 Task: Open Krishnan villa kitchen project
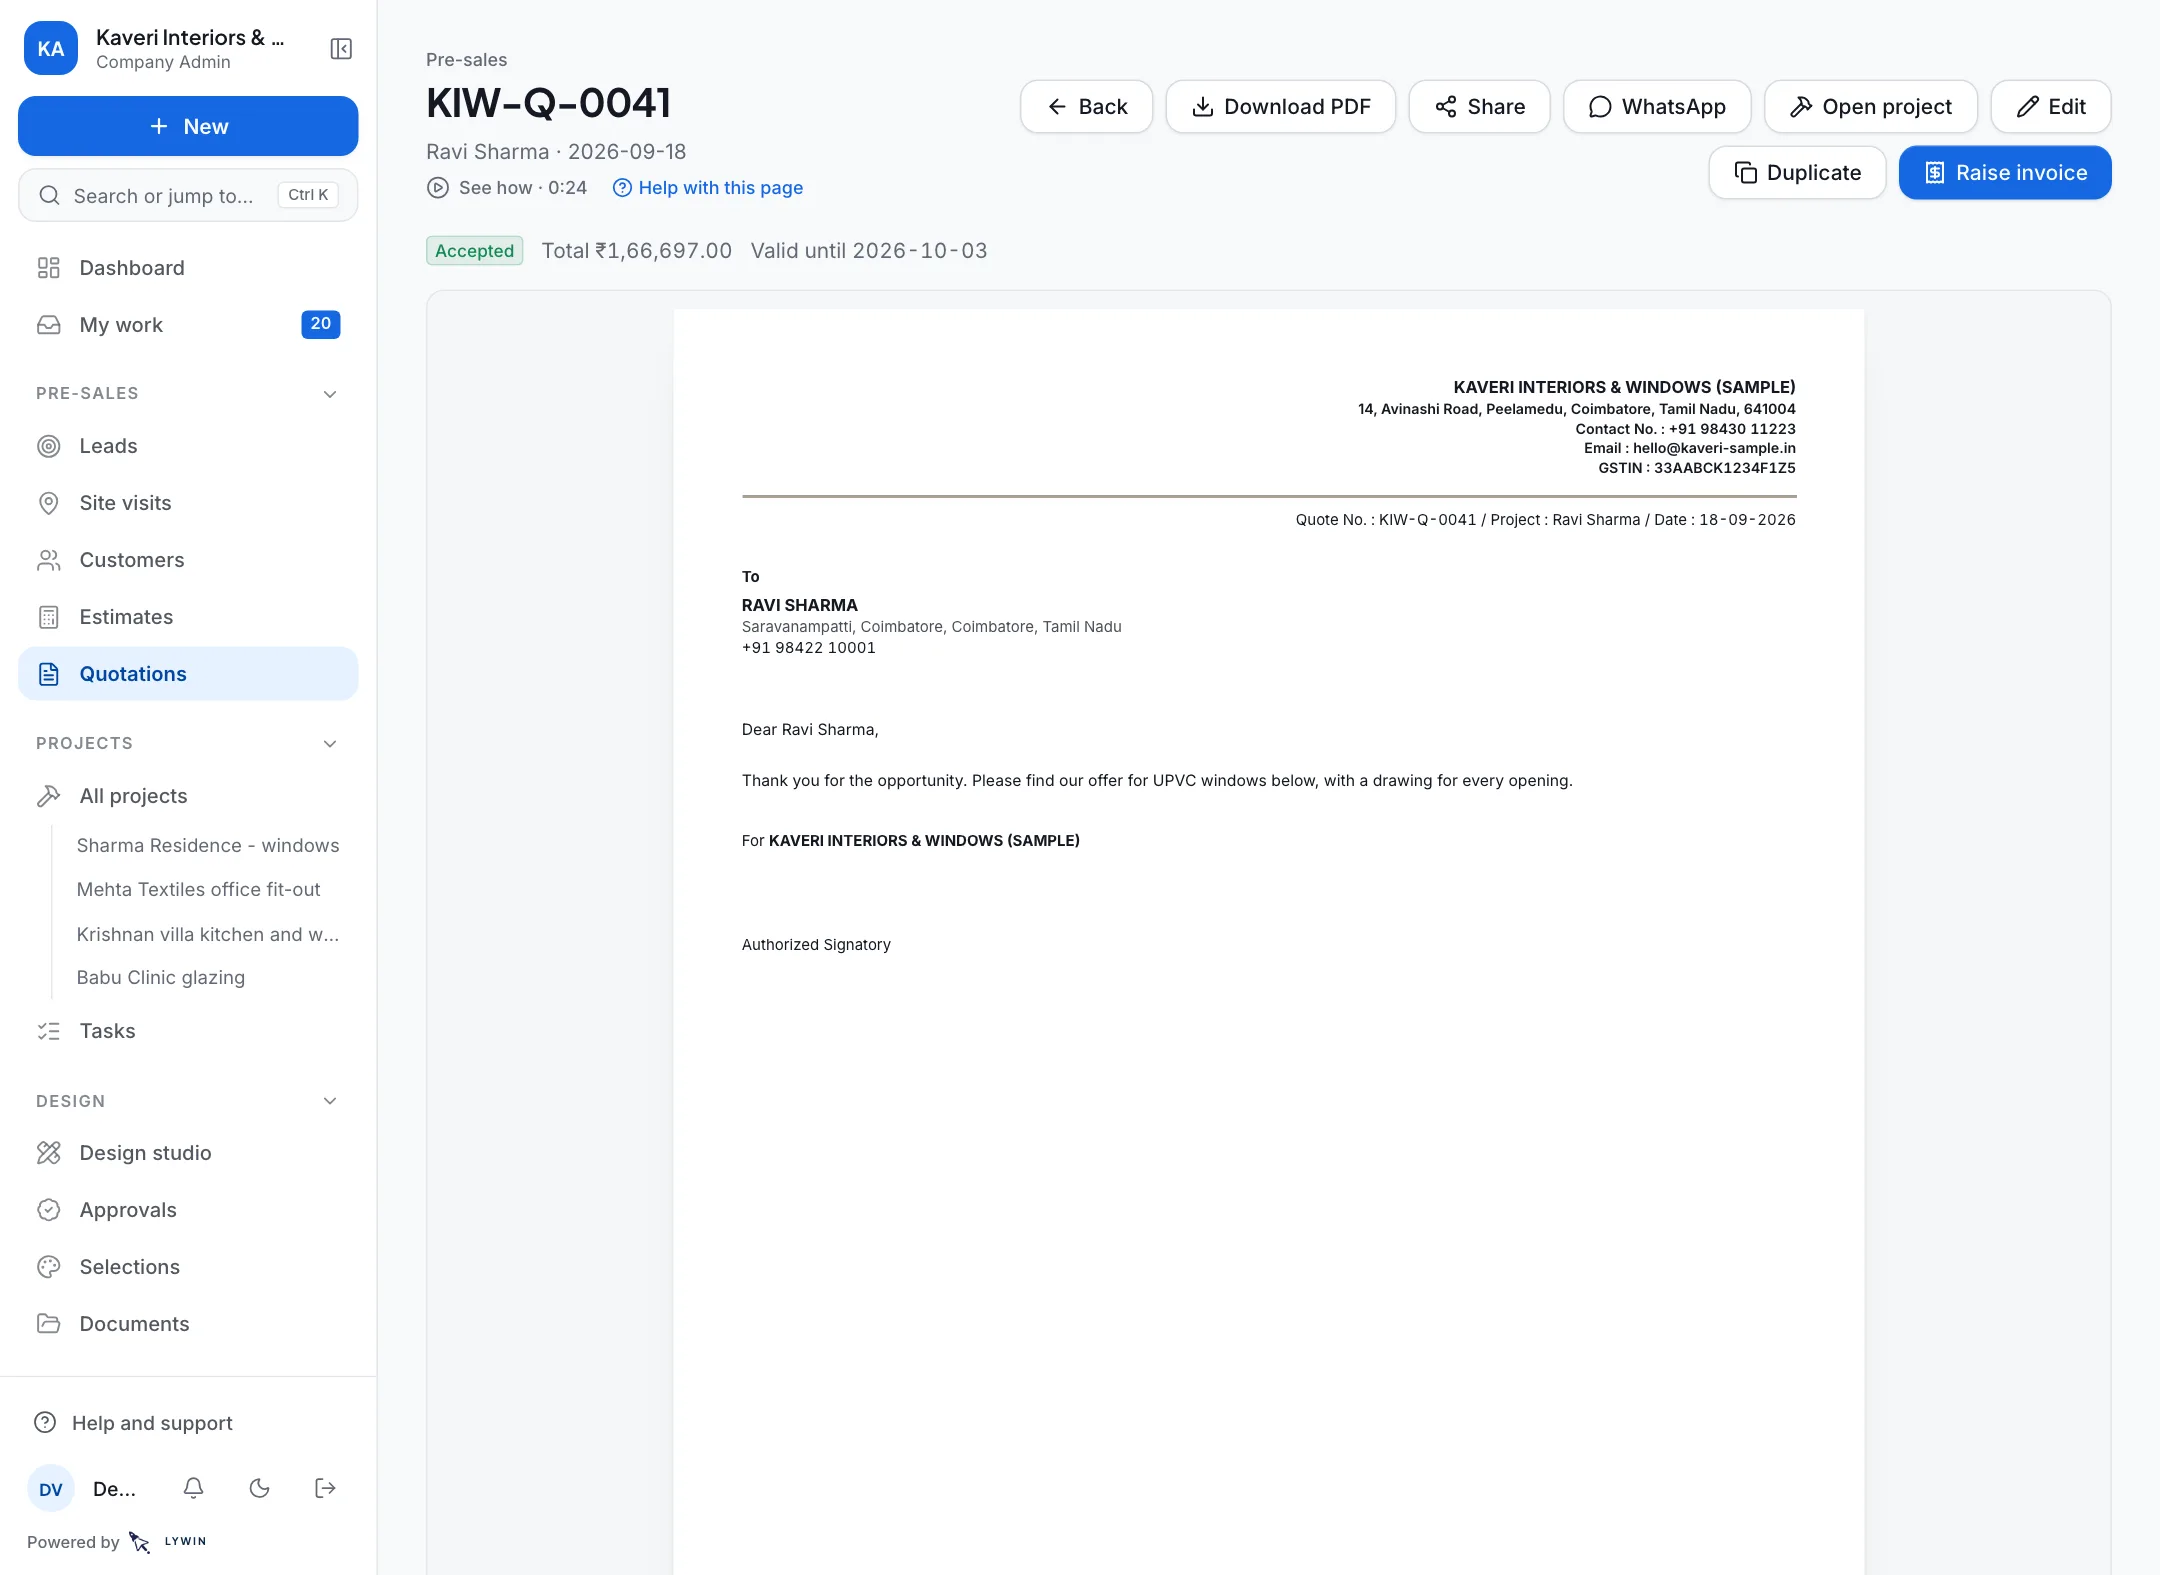[208, 935]
